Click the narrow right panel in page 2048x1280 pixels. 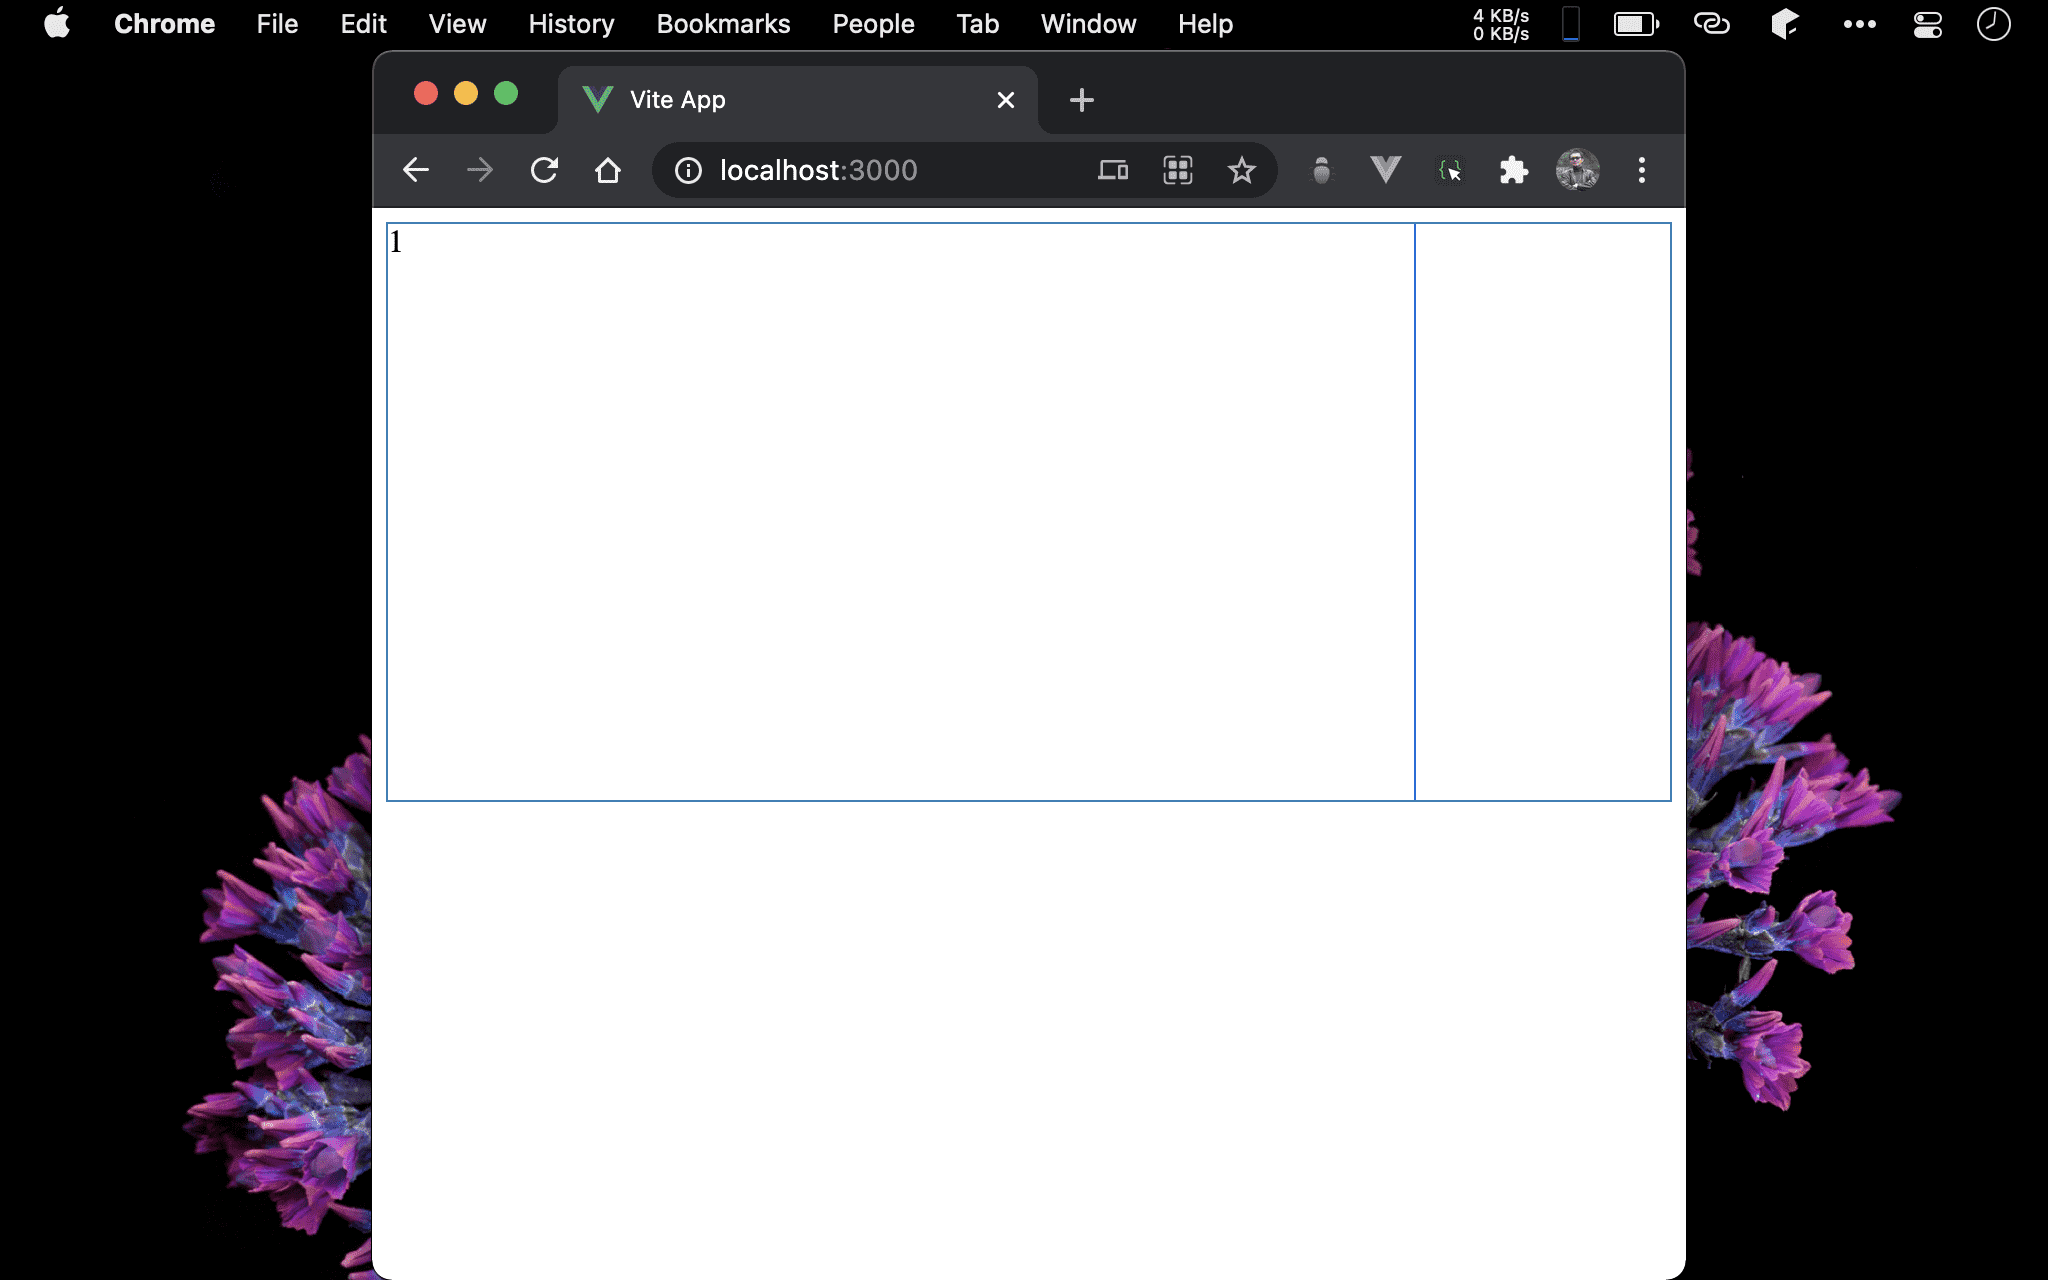[x=1542, y=510]
